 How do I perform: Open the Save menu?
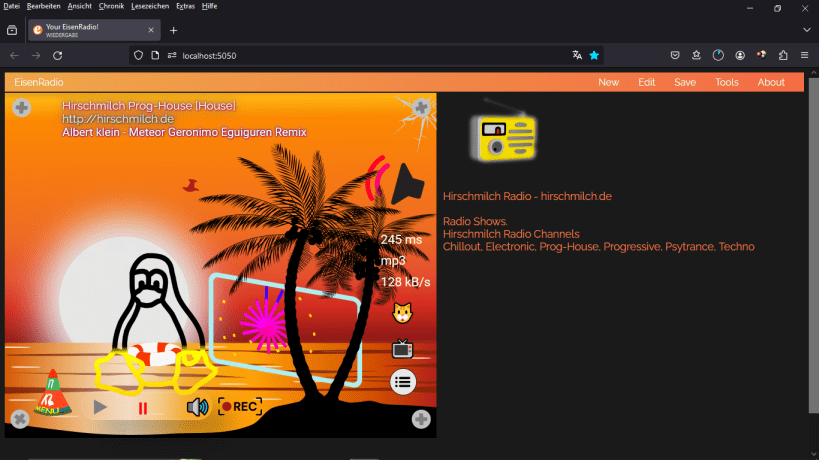click(685, 82)
